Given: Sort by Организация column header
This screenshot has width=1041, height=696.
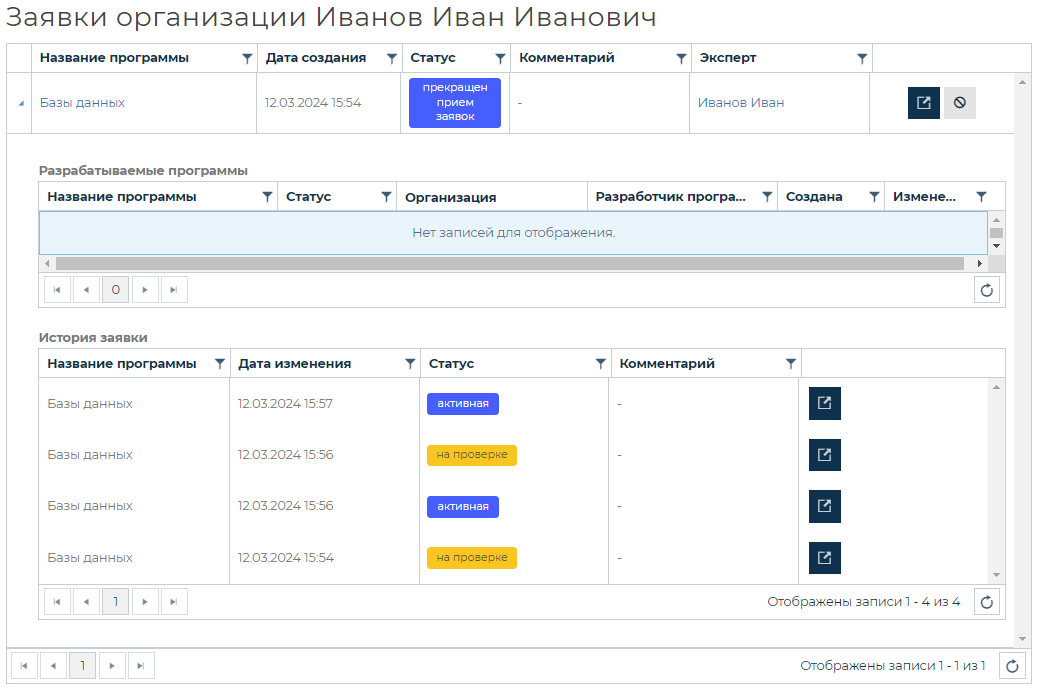Looking at the screenshot, I should click(x=450, y=197).
